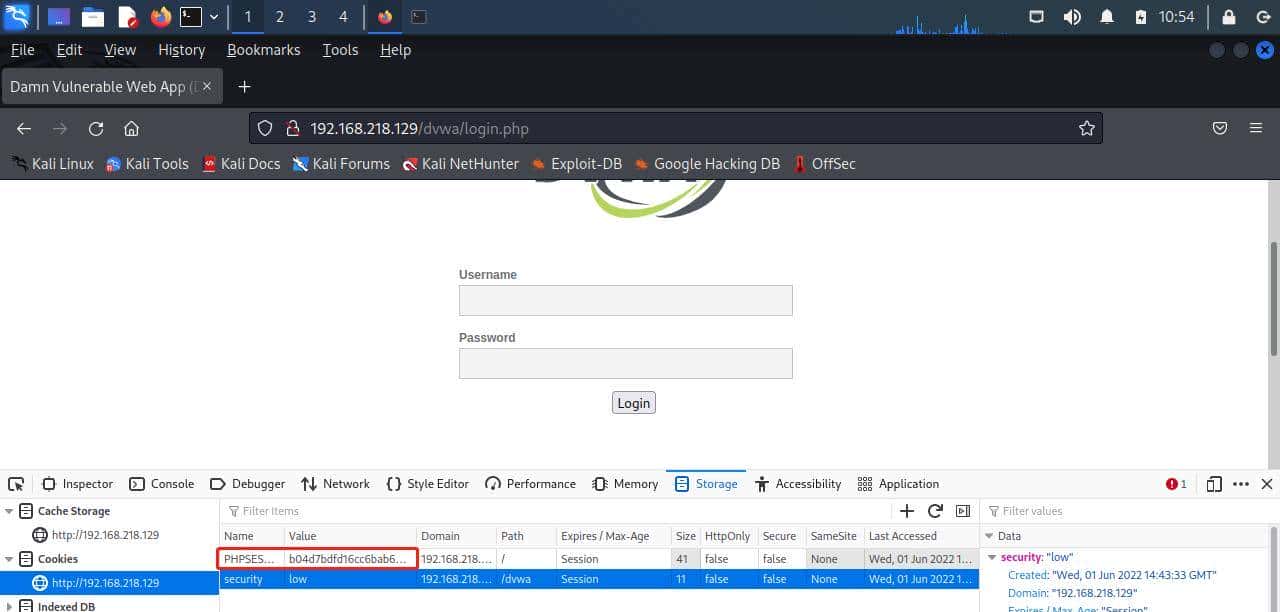Image resolution: width=1280 pixels, height=612 pixels.
Task: Click the Save to Pocket icon
Action: [1220, 129]
